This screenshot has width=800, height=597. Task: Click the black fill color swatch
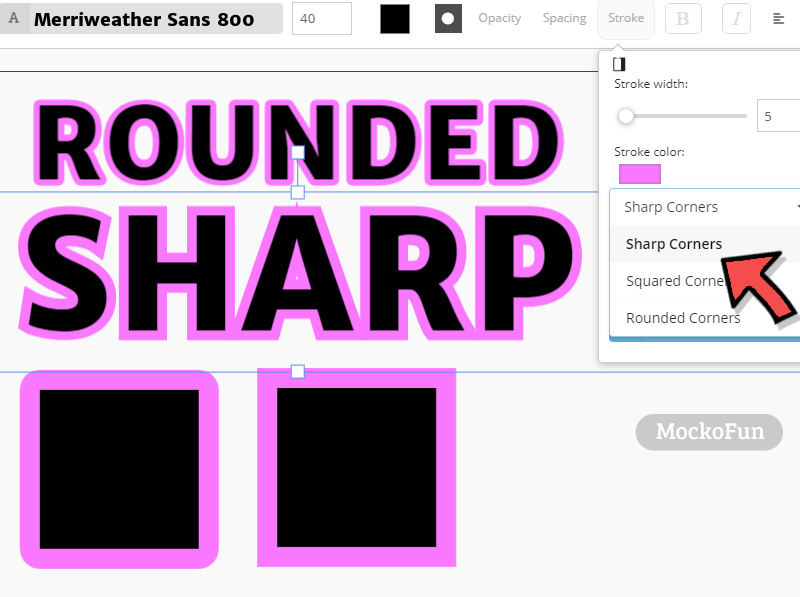click(x=393, y=18)
